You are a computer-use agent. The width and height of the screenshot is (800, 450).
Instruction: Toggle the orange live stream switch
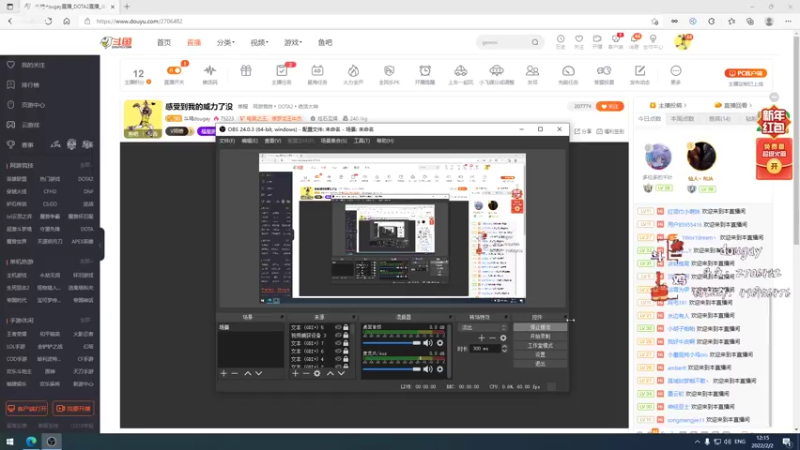pos(173,70)
